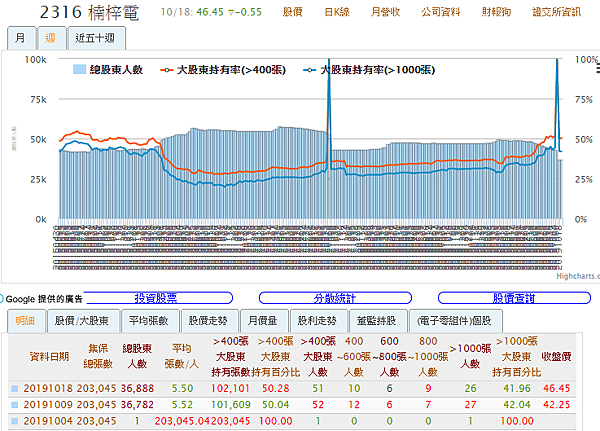This screenshot has width=600, height=431.
Task: Click the 集保總張數 column header
Action: click(x=98, y=356)
